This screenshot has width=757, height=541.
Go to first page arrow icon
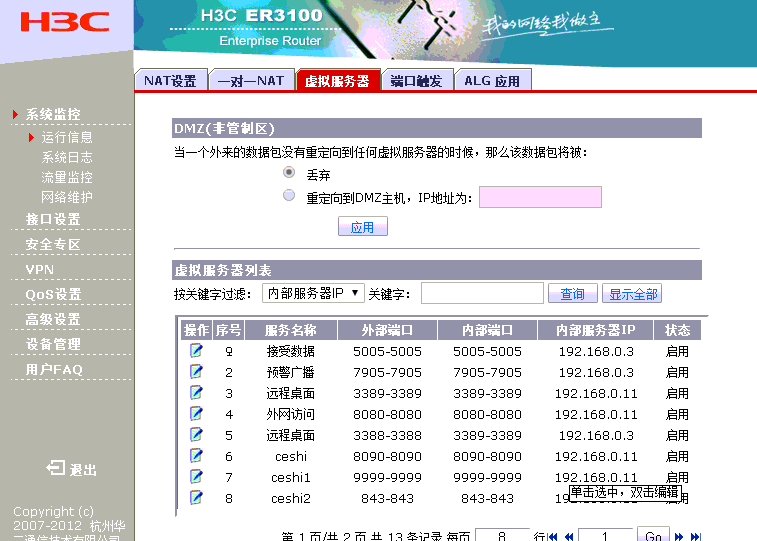click(553, 537)
